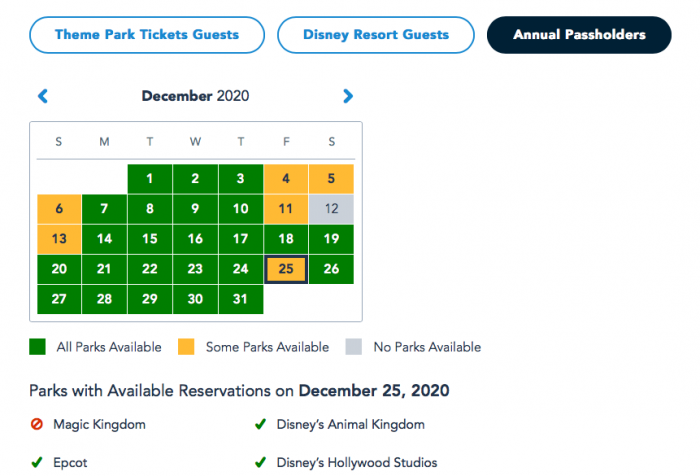Select December 25 on the calendar

click(286, 269)
